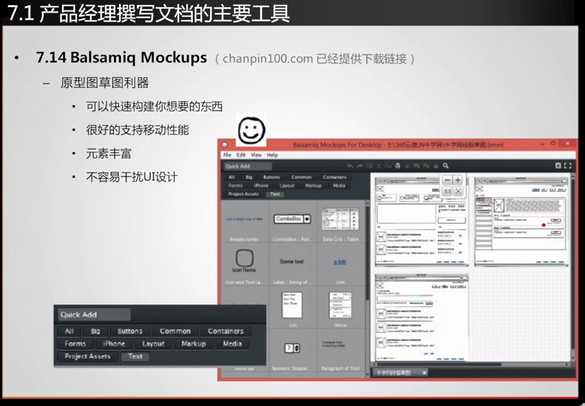
Task: Choose the 'Some text' Label library item
Action: click(292, 266)
